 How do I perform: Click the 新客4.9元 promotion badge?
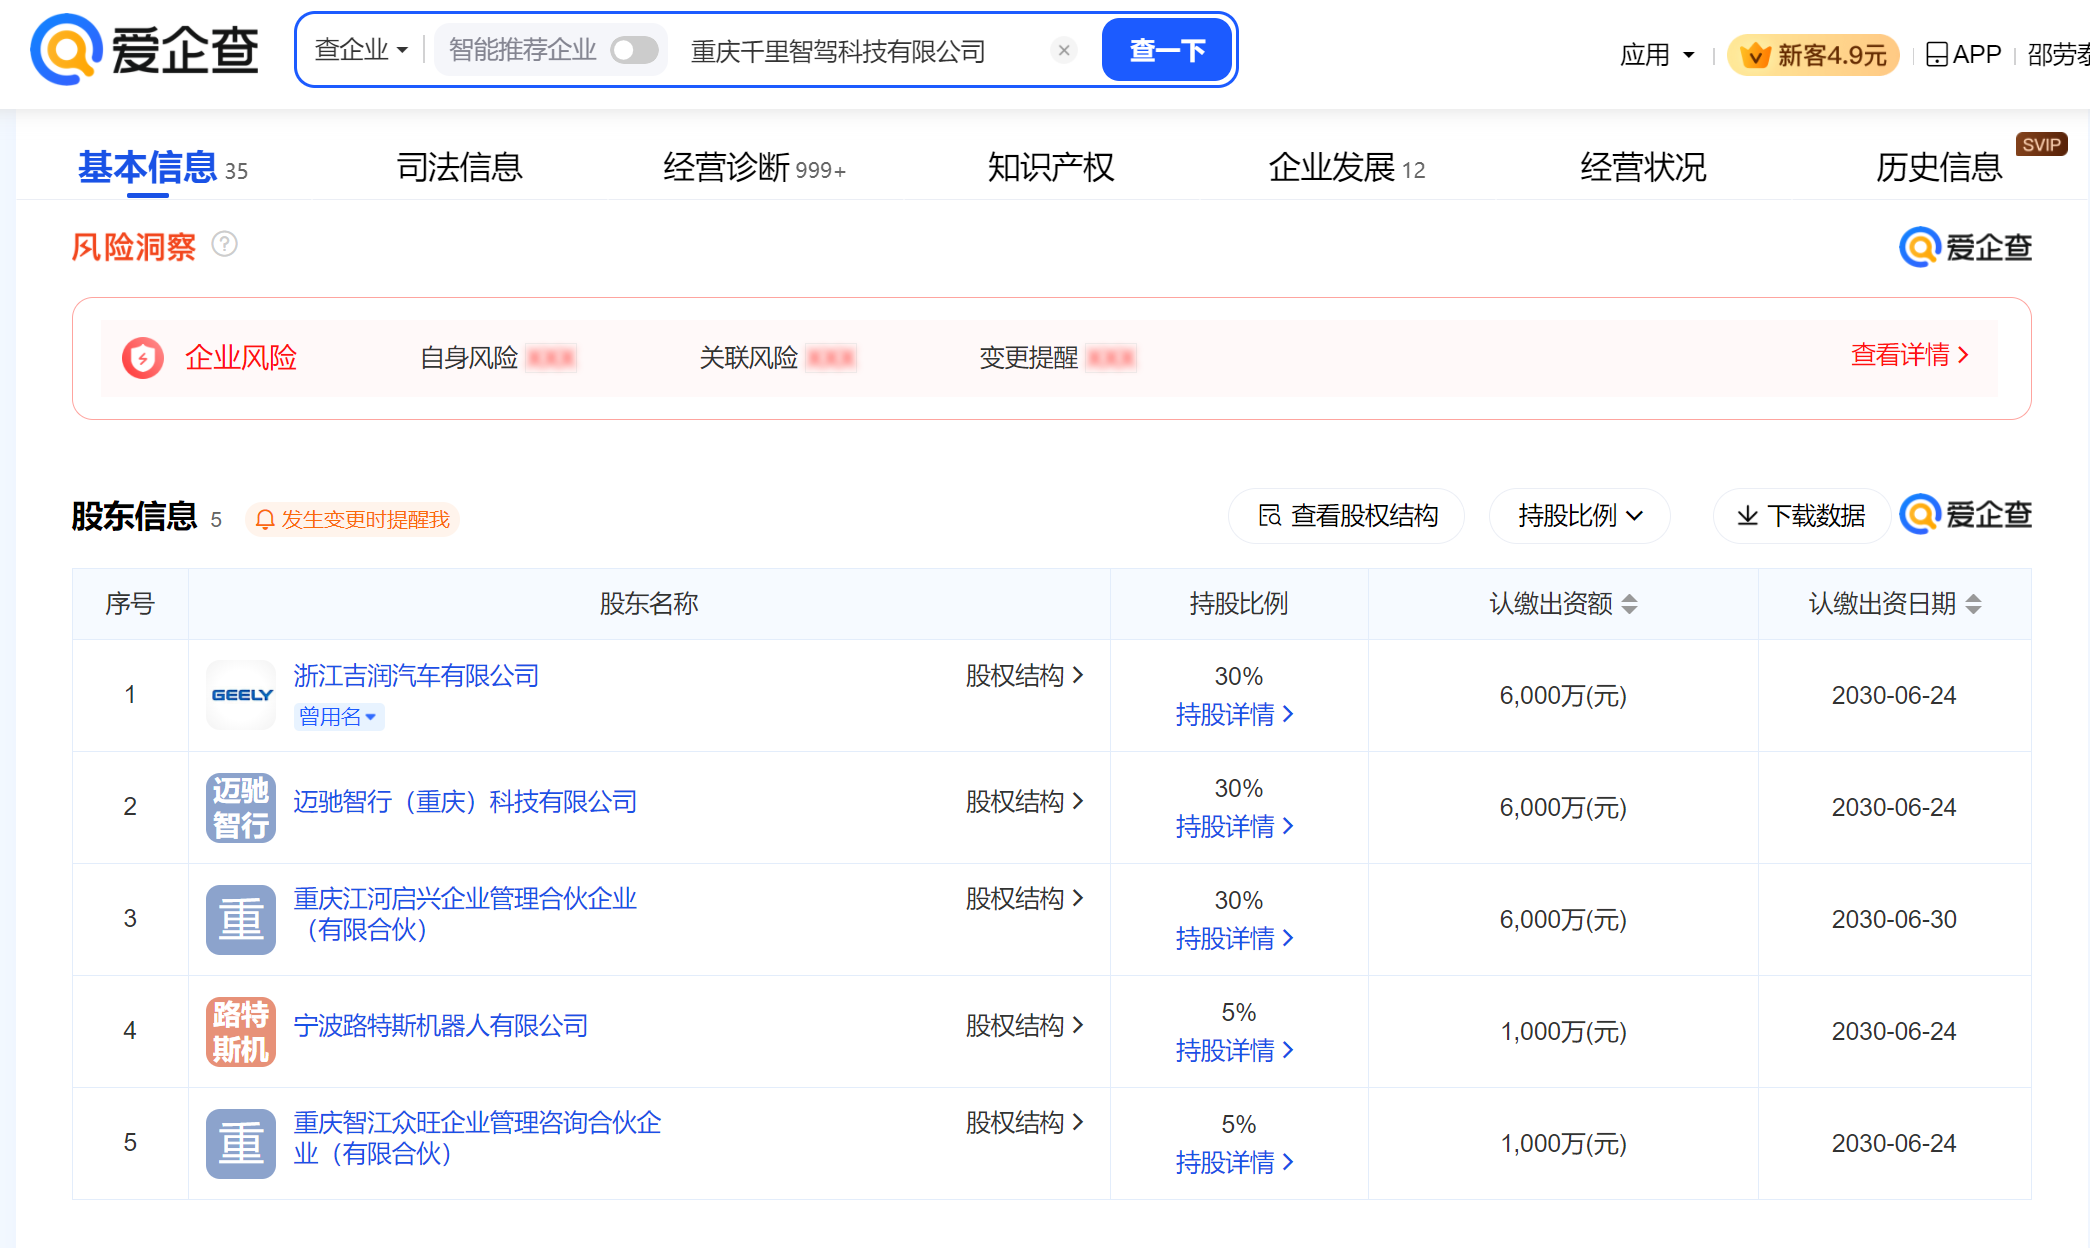click(1812, 54)
